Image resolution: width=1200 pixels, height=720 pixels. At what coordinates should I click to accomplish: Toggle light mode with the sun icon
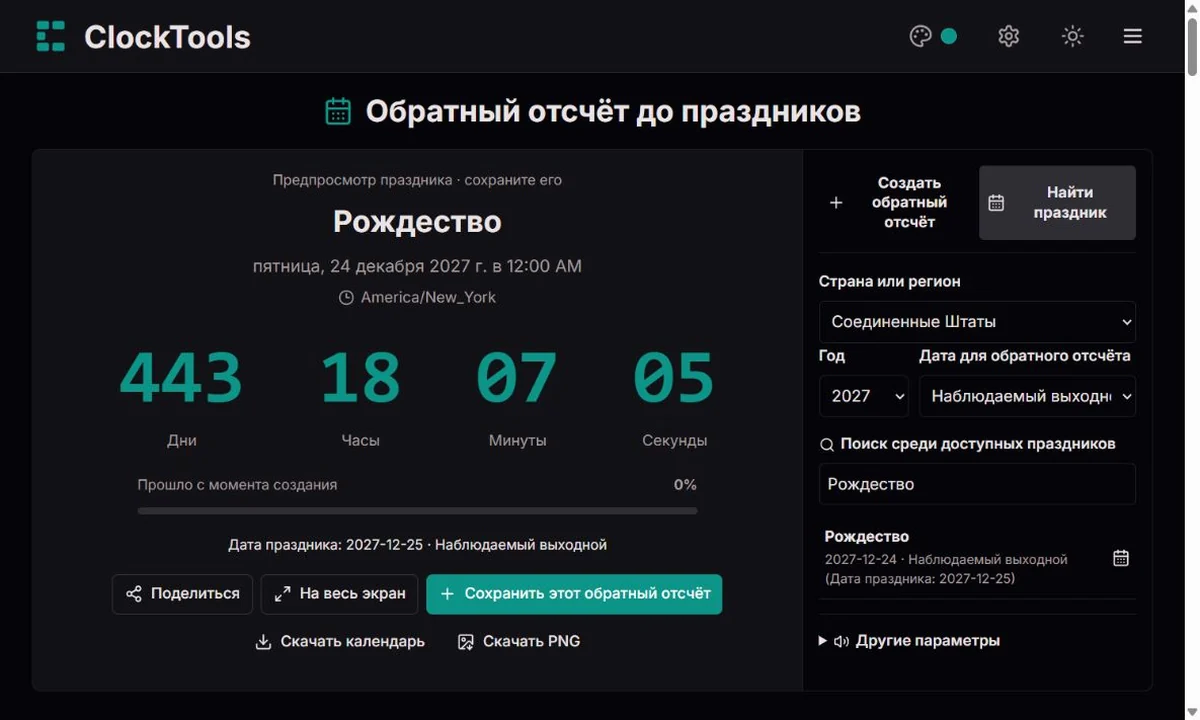pyautogui.click(x=1073, y=36)
